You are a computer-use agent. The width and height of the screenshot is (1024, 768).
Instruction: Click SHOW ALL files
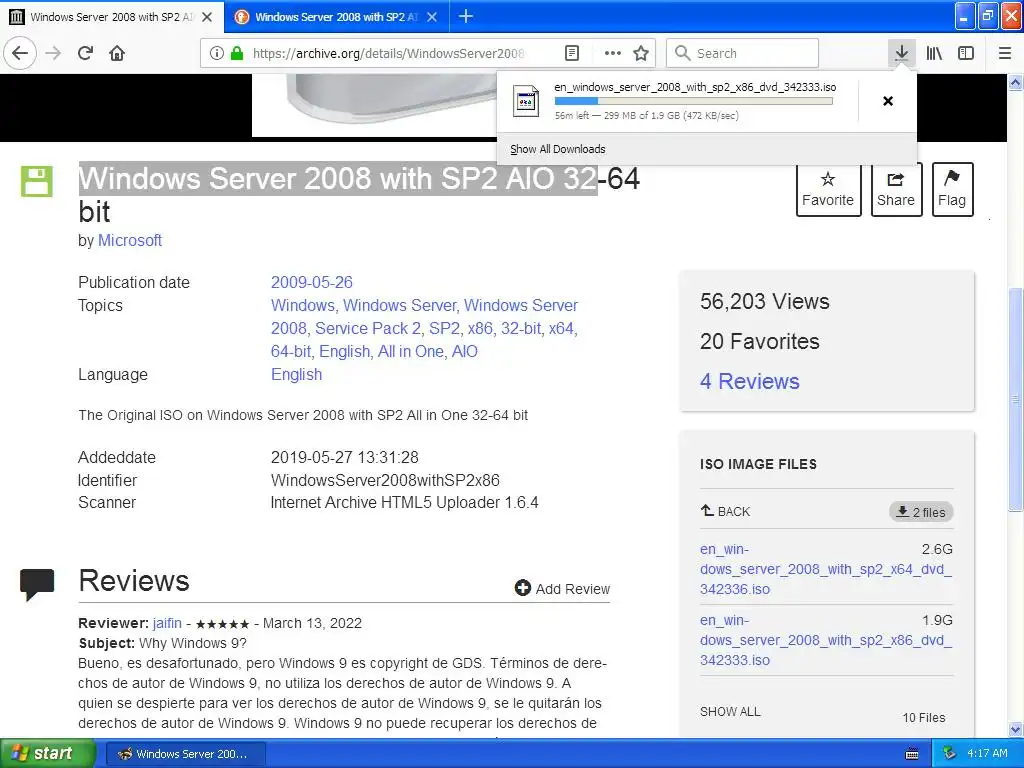tap(730, 712)
